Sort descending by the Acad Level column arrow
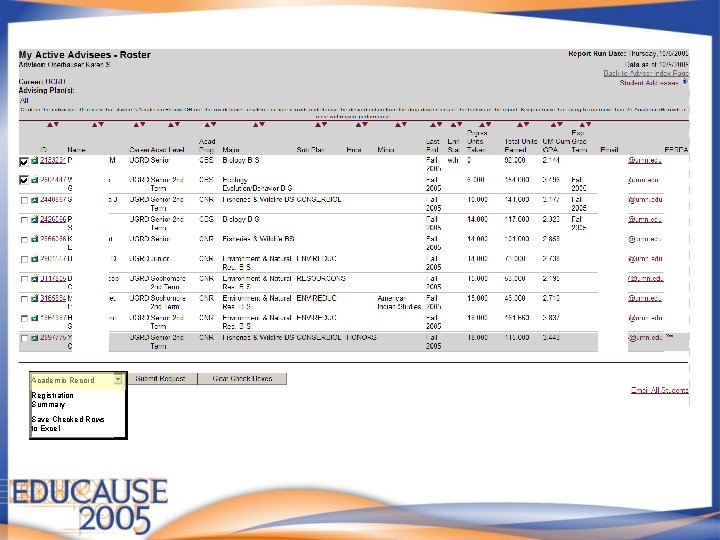 177,124
